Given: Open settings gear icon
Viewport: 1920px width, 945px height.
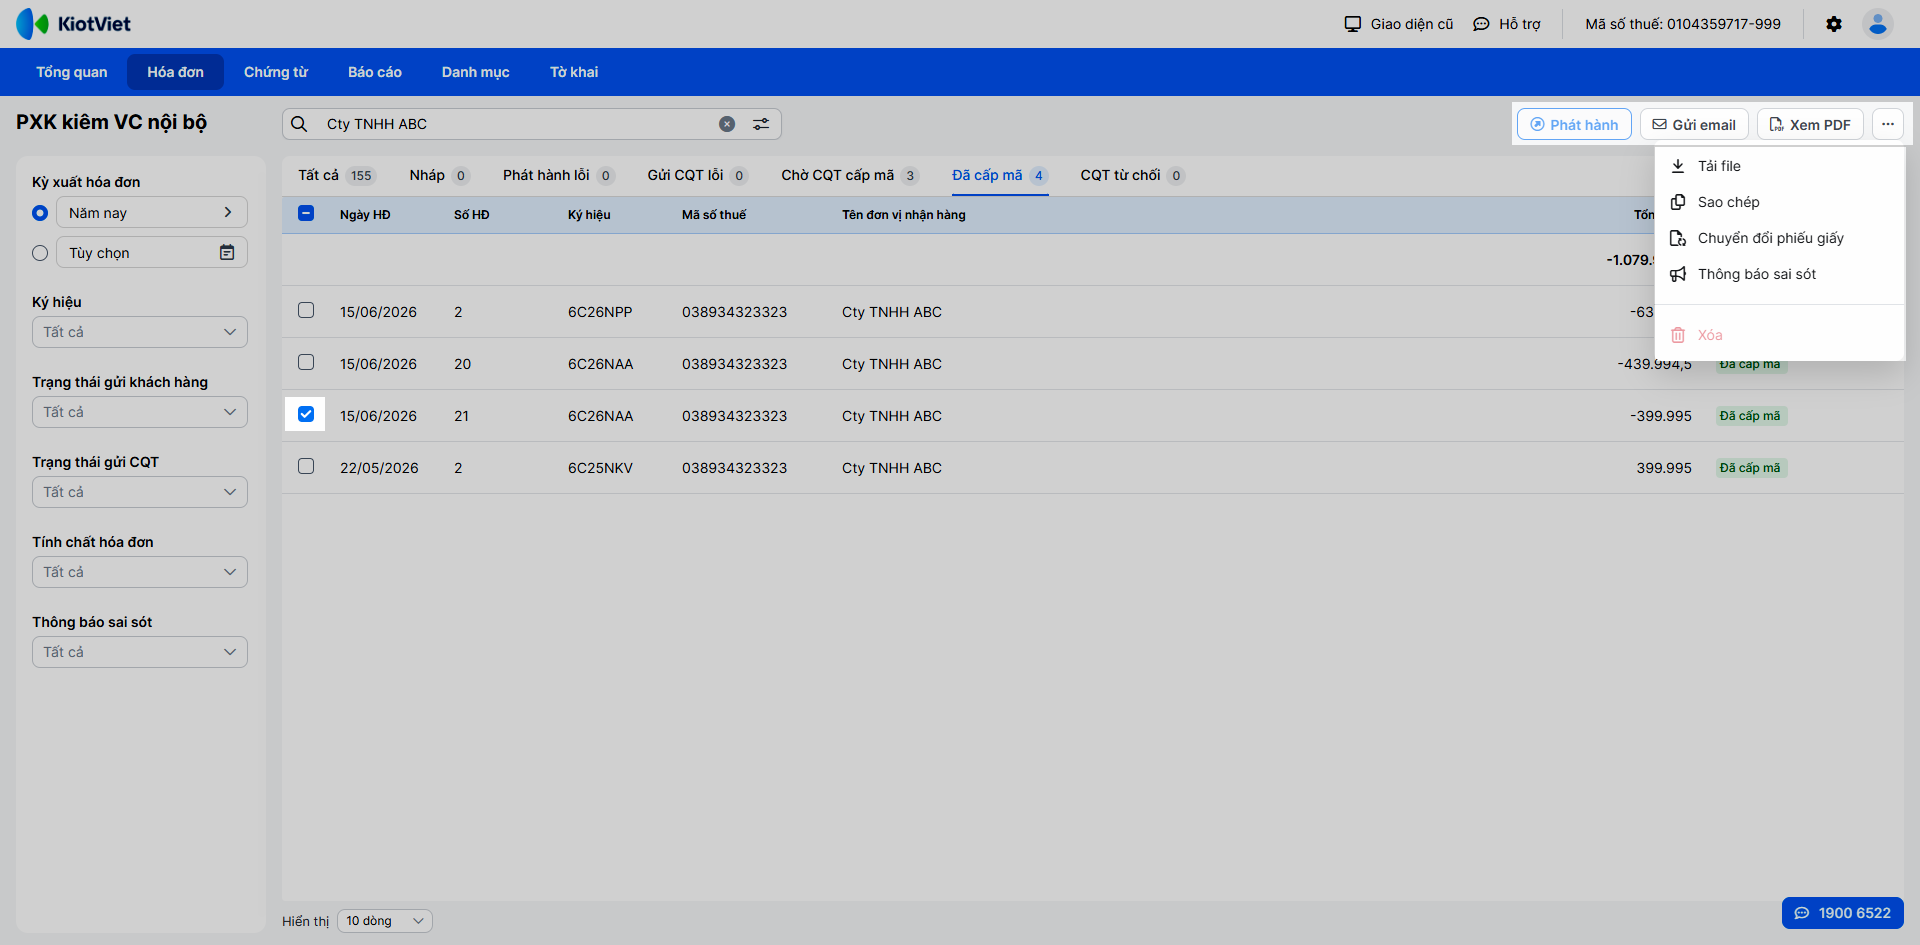Looking at the screenshot, I should (x=1834, y=24).
